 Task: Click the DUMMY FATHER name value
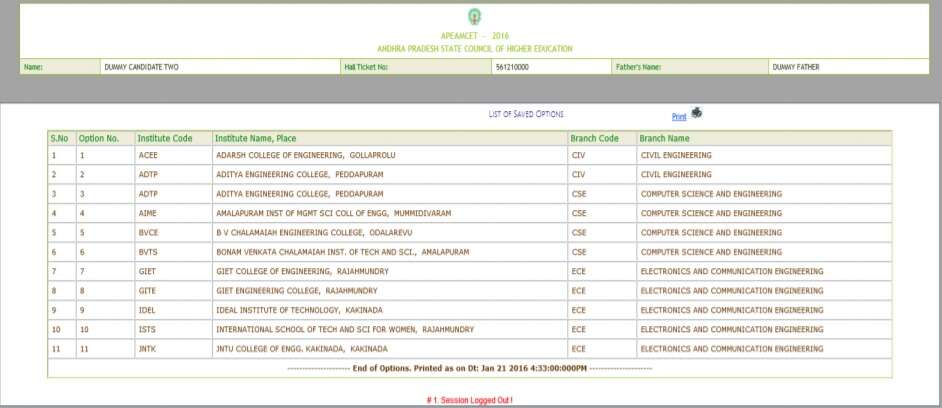tap(795, 67)
